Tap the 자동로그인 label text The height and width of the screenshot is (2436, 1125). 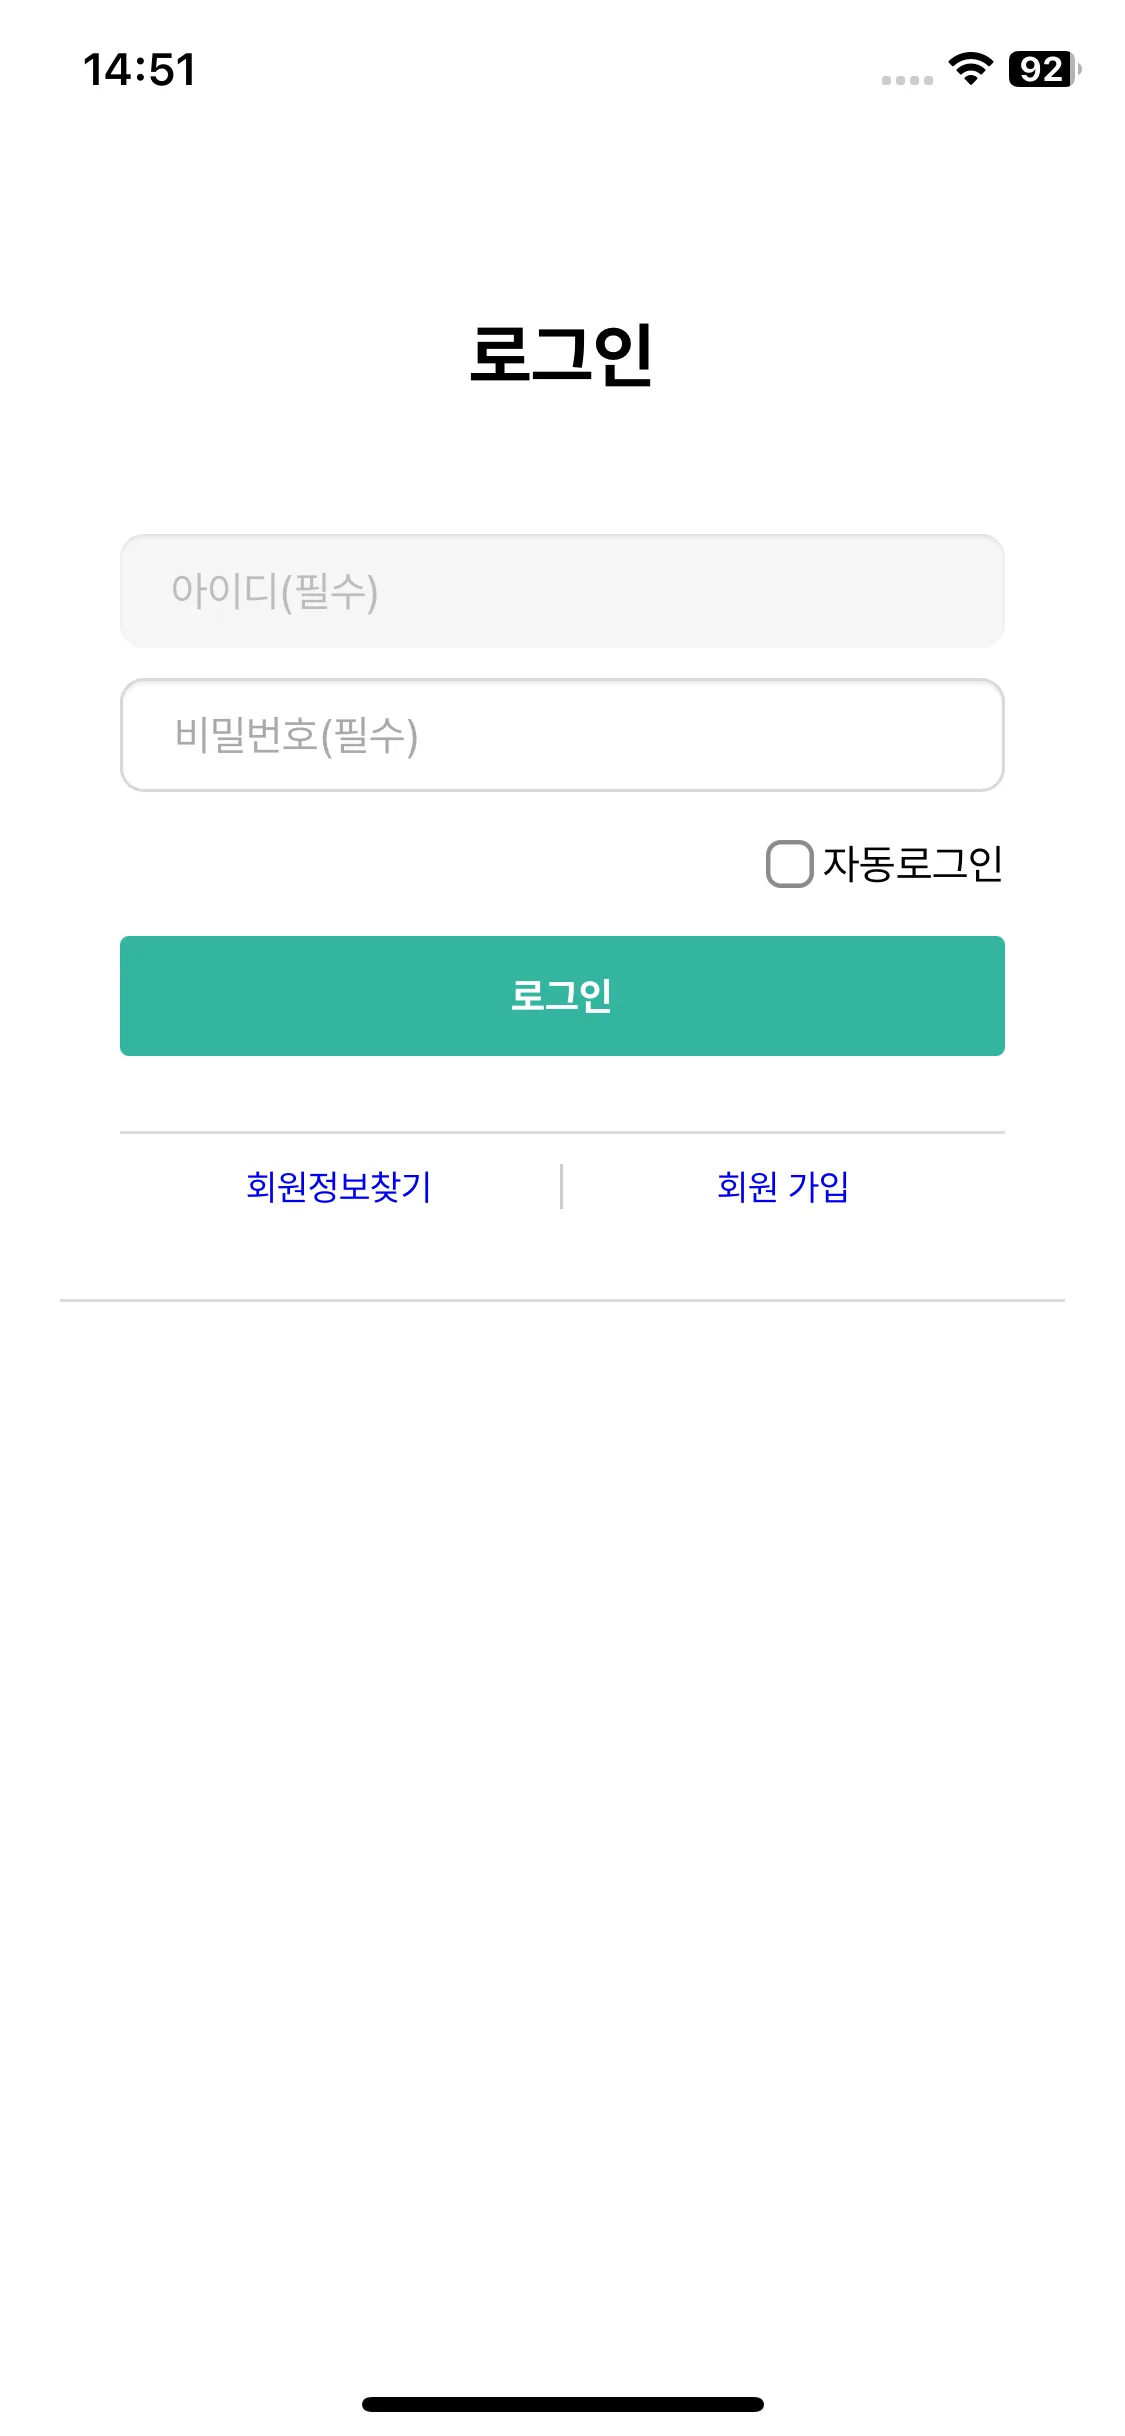(x=912, y=864)
